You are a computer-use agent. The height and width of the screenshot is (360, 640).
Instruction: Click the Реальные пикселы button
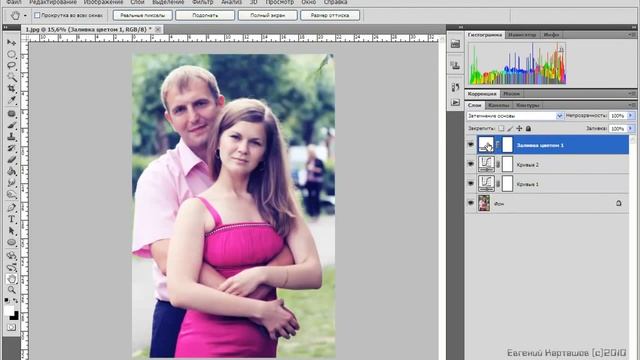142,16
